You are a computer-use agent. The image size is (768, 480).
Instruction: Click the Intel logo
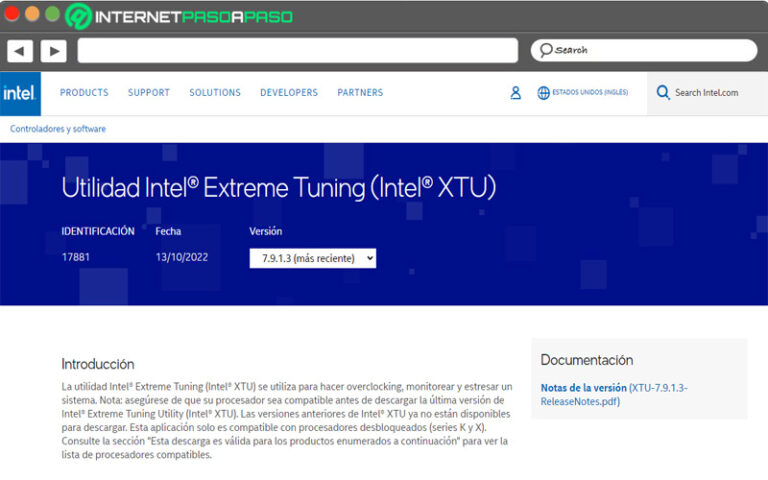tap(20, 94)
